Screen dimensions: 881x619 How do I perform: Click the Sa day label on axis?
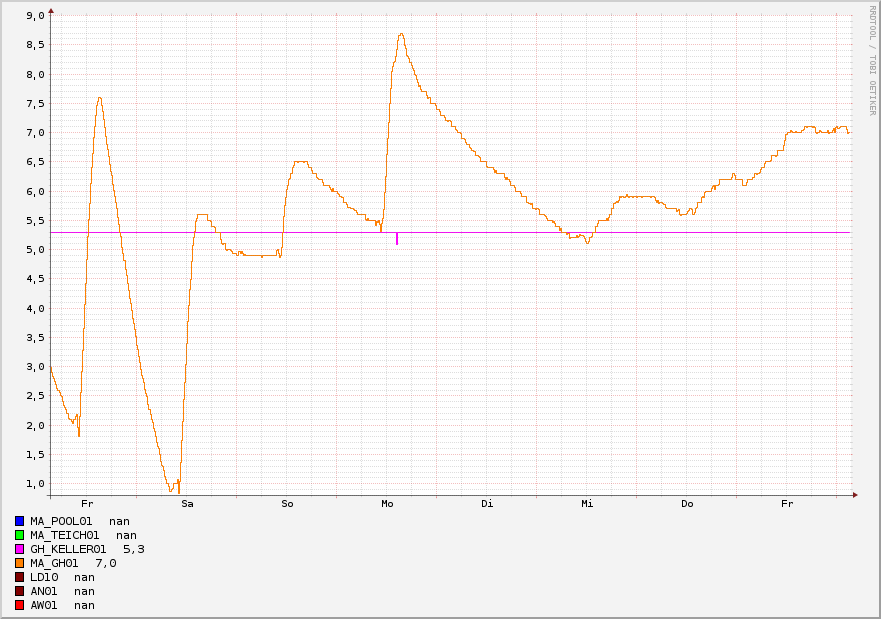click(187, 504)
